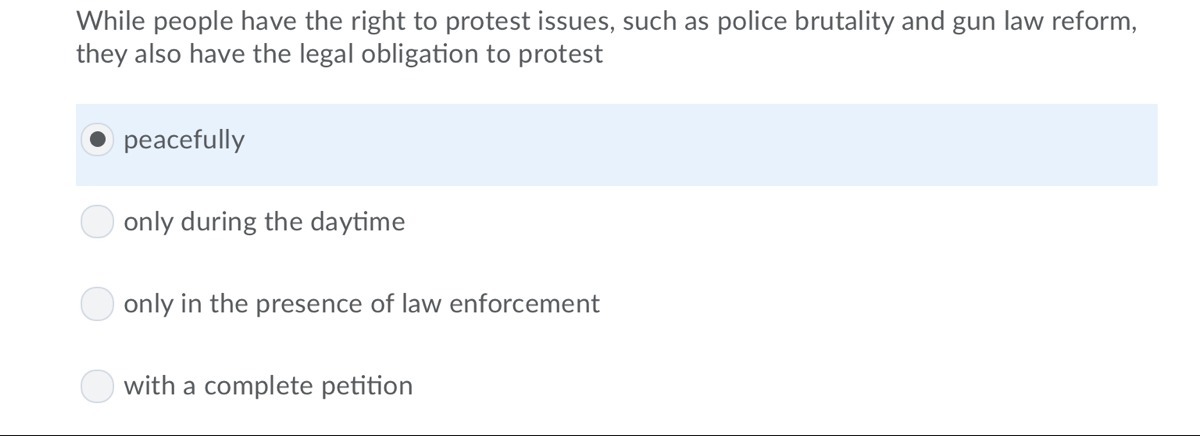Mark the "with a complete petition" radio button
1200x436 pixels.
[97, 386]
